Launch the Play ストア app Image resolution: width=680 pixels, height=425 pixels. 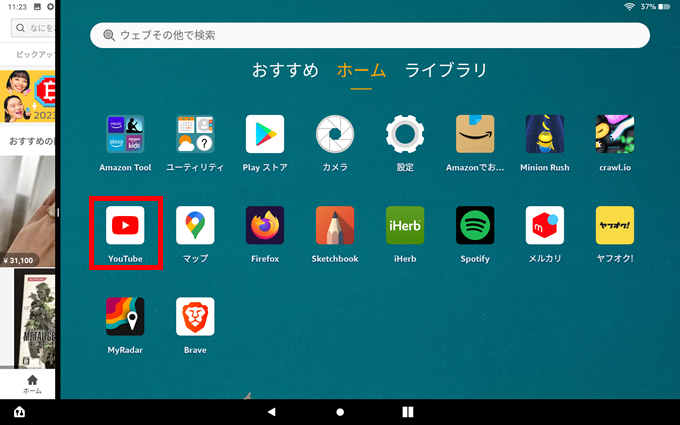(265, 134)
